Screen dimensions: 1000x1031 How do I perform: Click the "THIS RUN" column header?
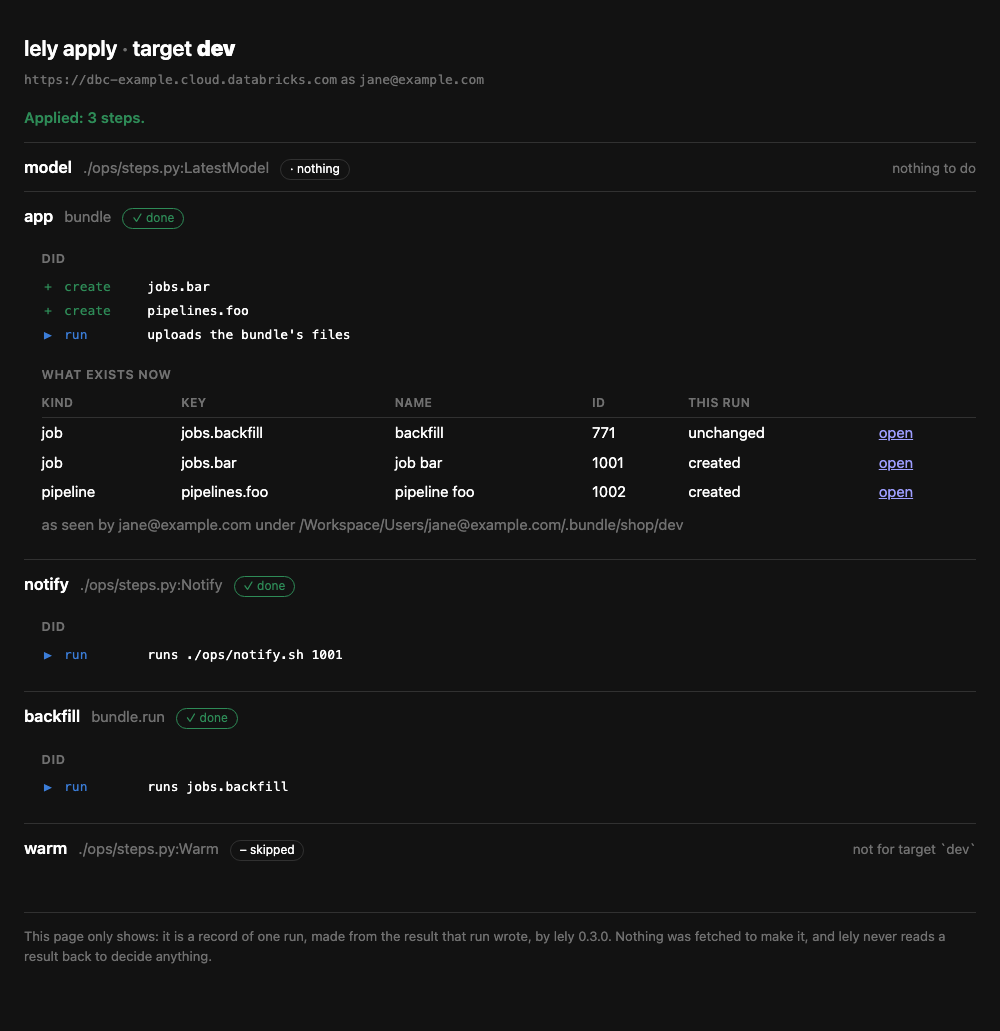point(719,402)
